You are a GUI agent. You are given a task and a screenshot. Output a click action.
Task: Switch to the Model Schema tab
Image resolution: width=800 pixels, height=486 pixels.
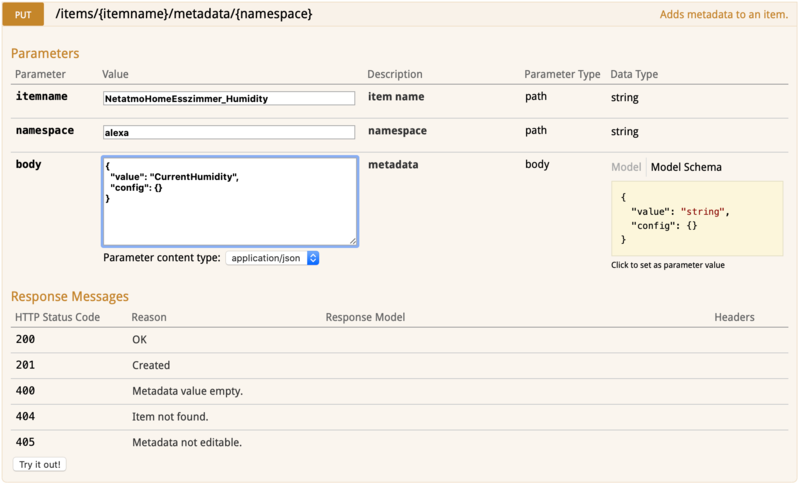[686, 167]
